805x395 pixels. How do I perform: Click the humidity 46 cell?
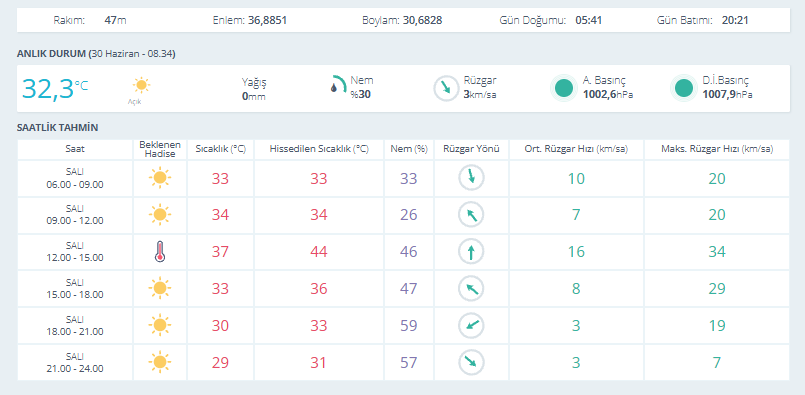click(x=409, y=252)
